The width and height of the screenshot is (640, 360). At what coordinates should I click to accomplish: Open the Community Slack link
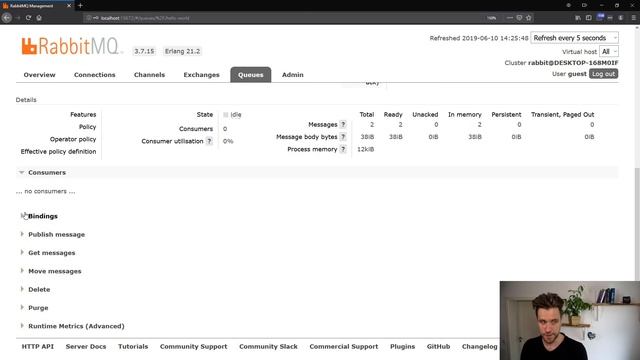268,347
